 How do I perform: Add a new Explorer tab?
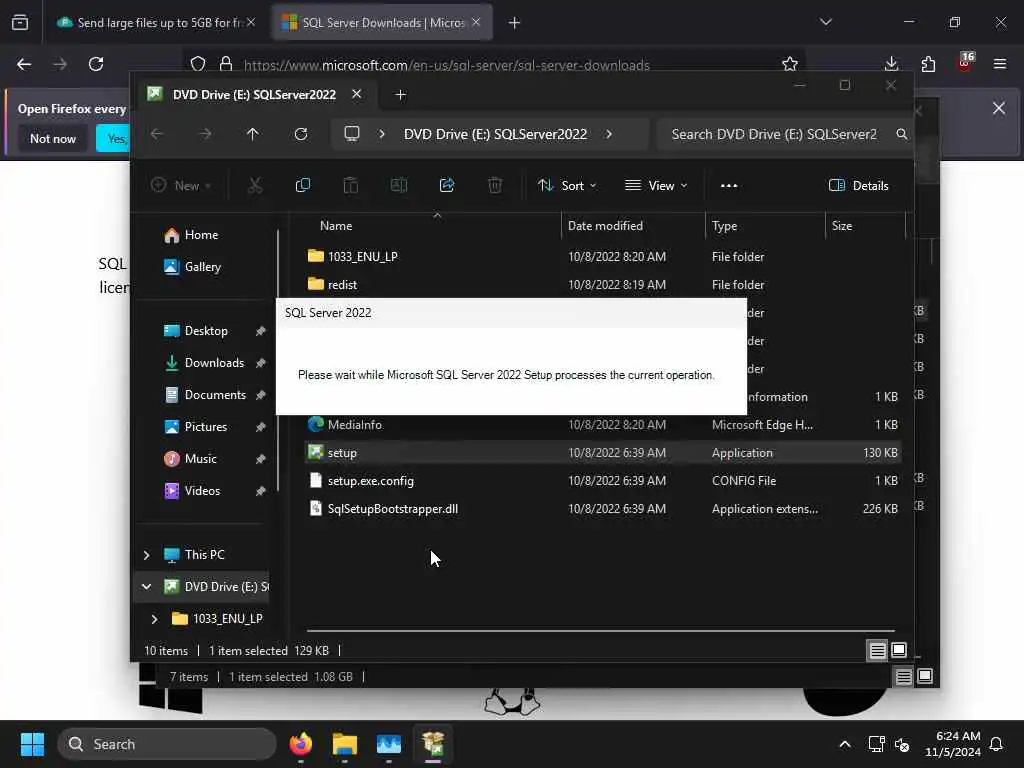(x=400, y=95)
